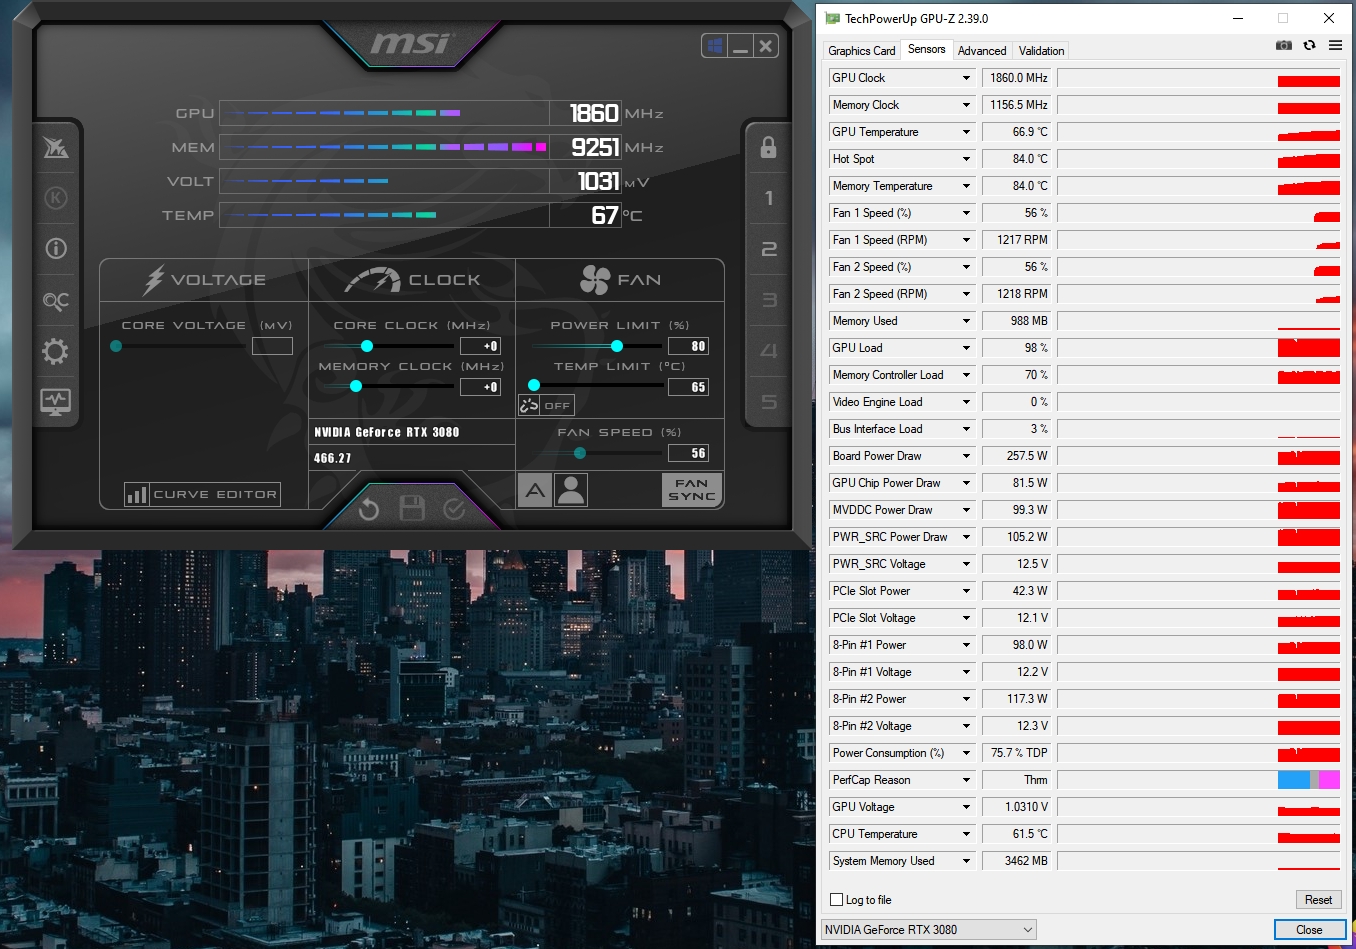1356x949 pixels.
Task: Click the Temp Limit slider handle
Action: tap(534, 385)
